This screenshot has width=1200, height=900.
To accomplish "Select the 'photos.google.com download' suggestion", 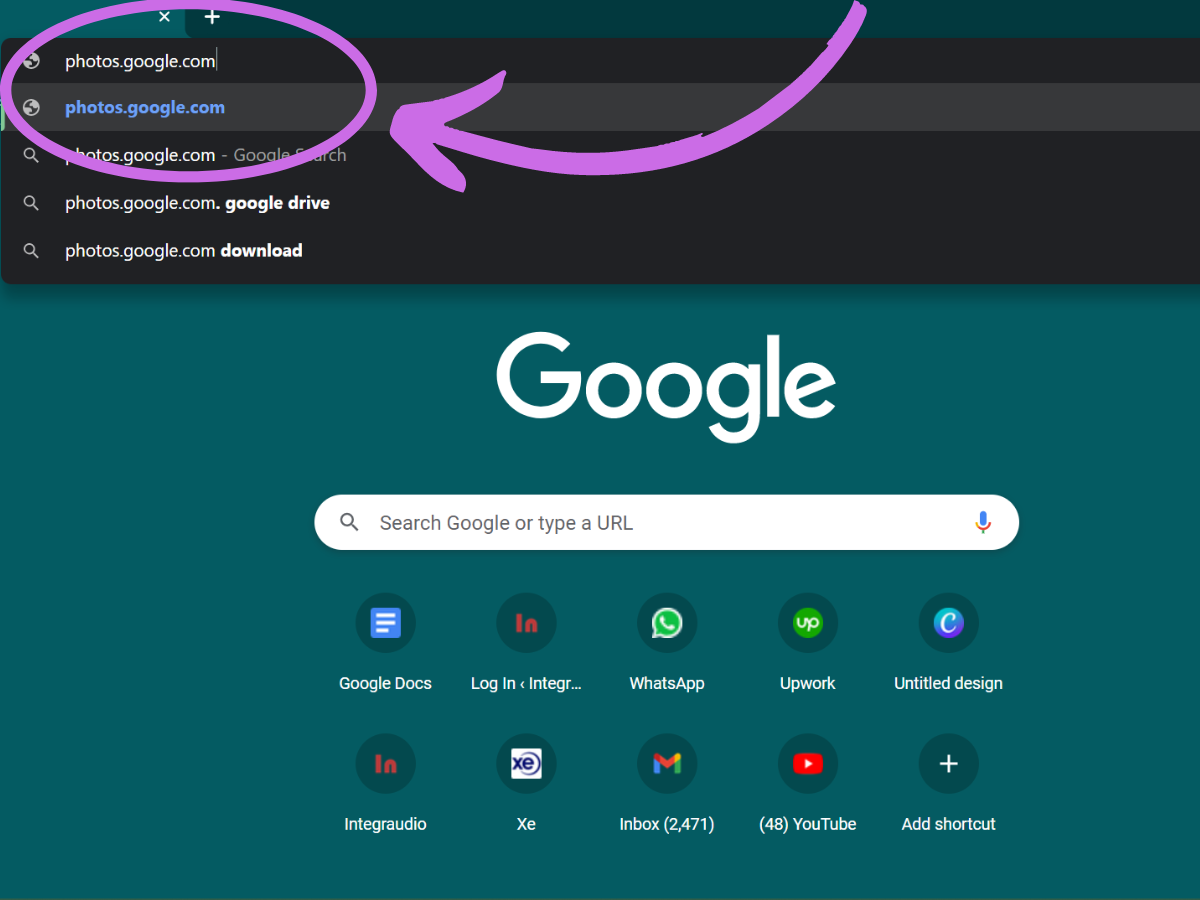I will 600,251.
